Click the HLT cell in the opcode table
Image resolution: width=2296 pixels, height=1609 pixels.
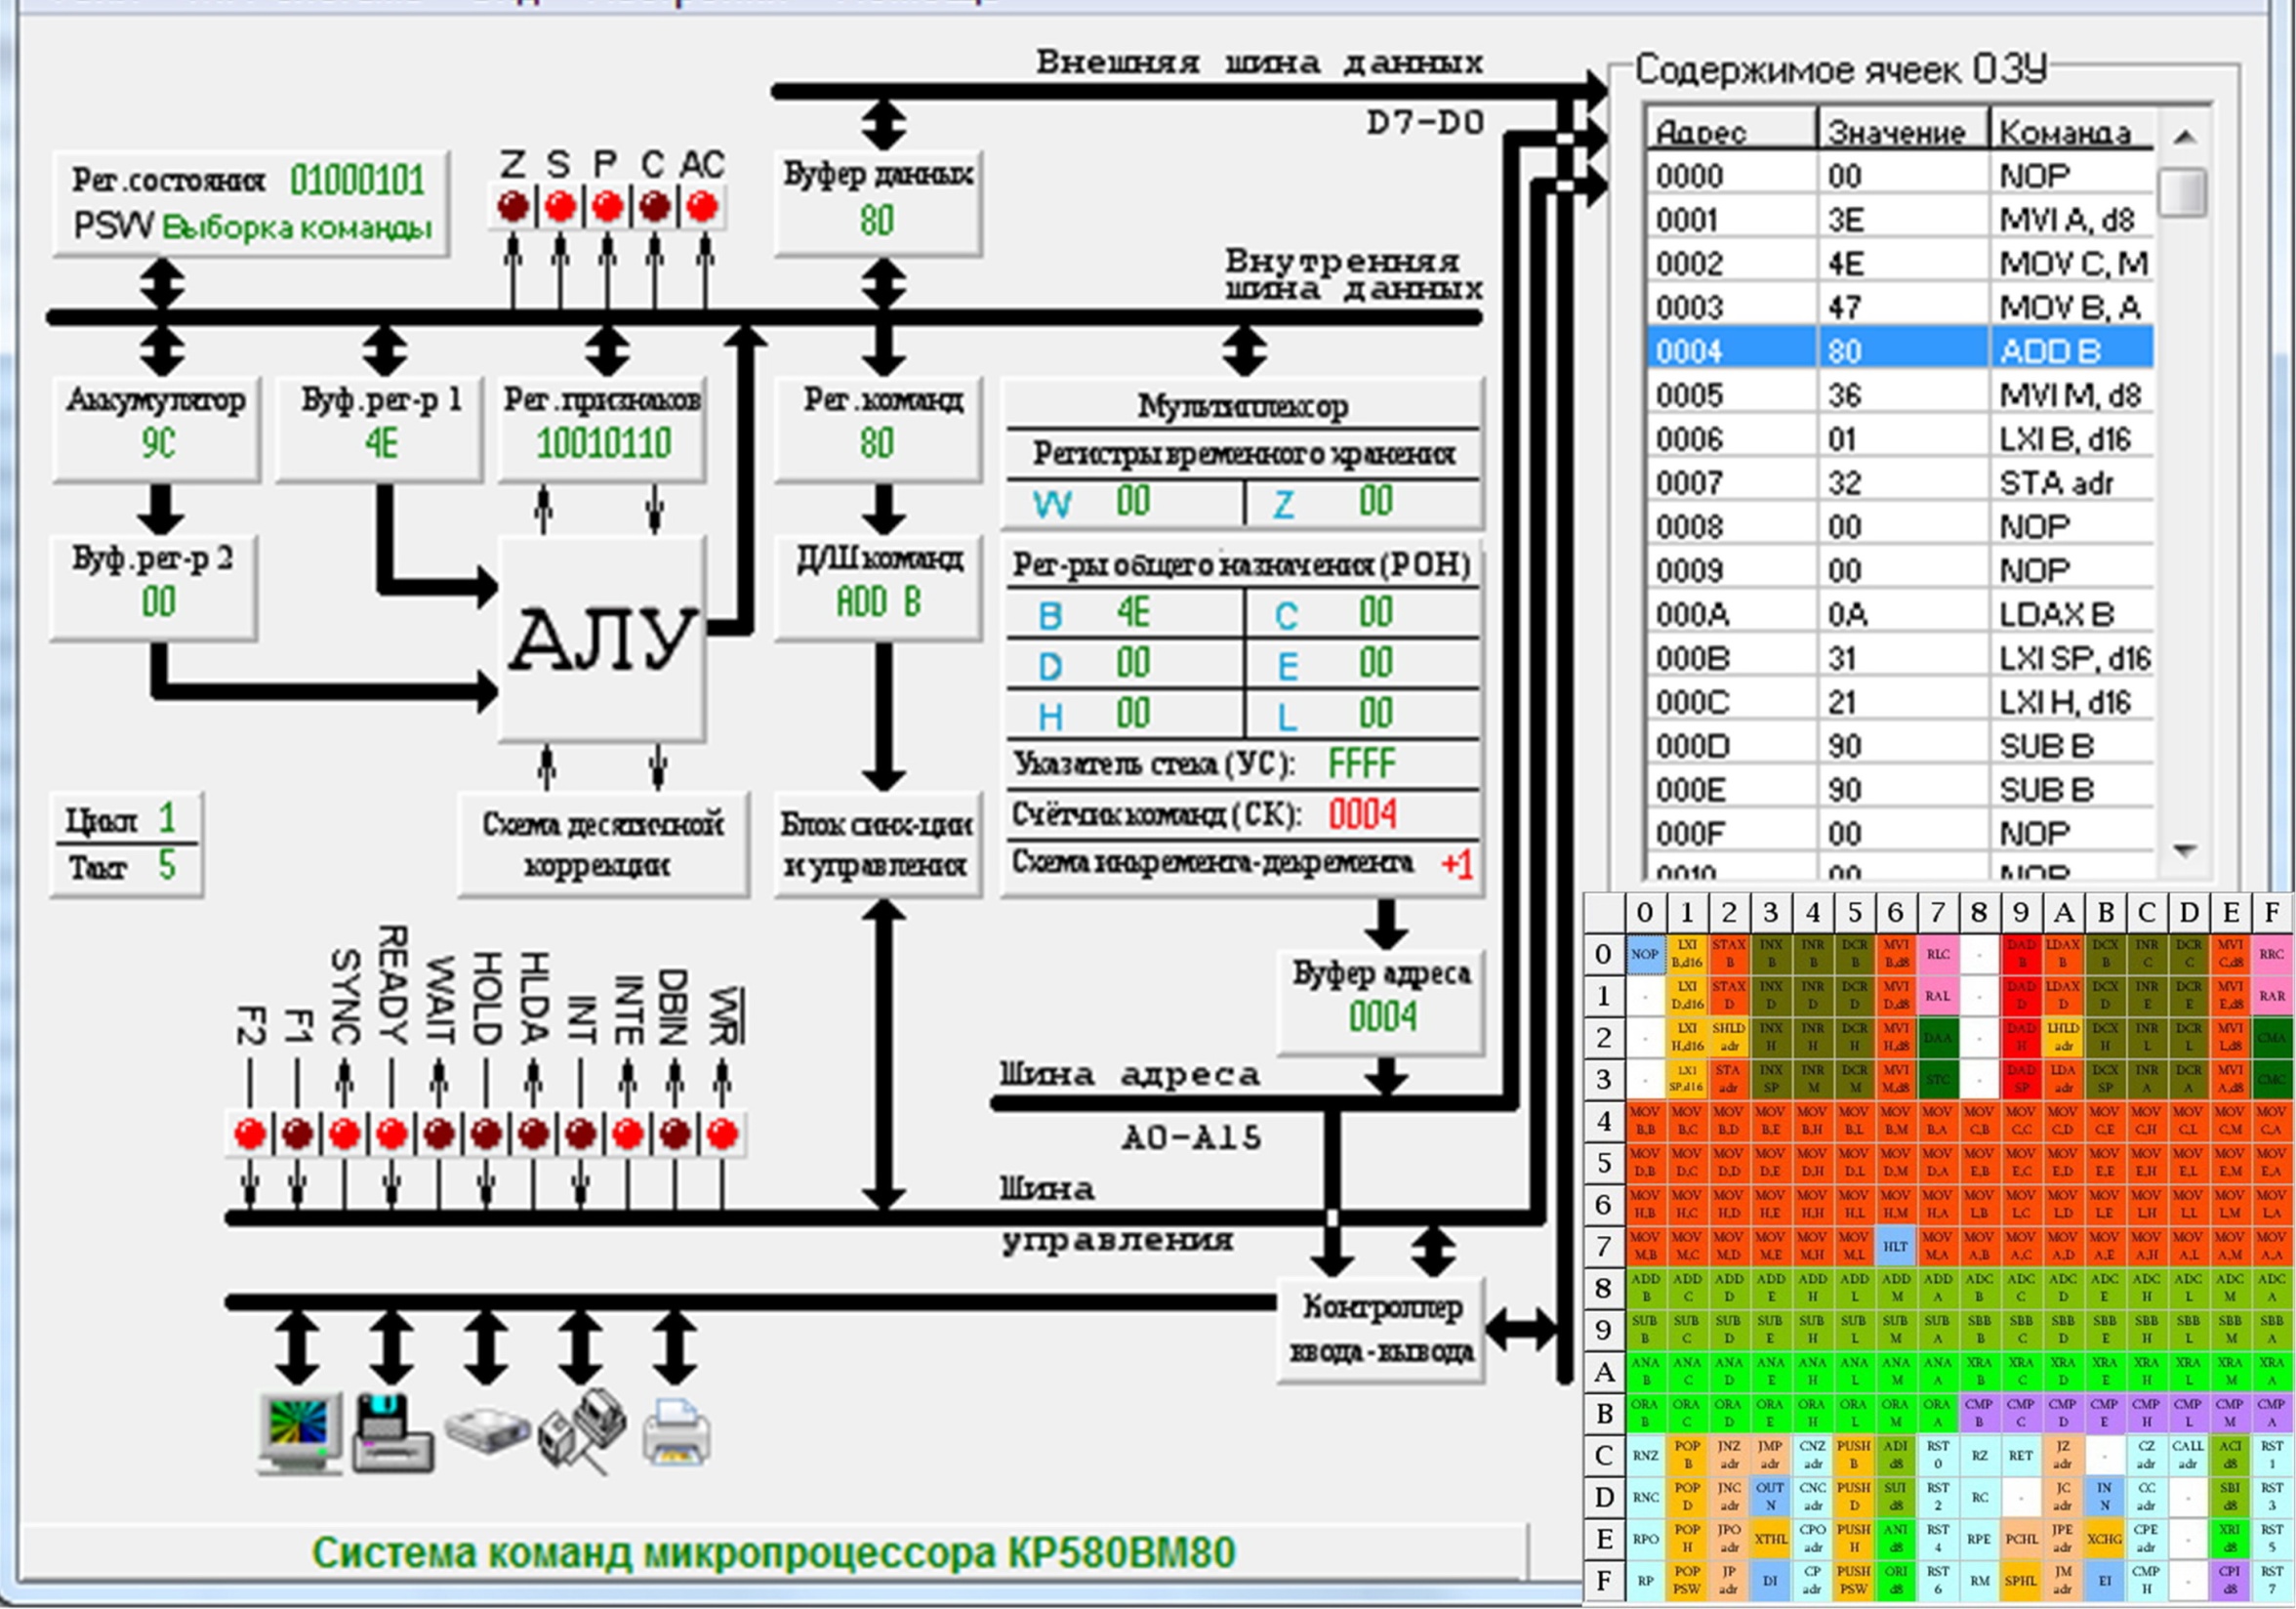[1895, 1247]
